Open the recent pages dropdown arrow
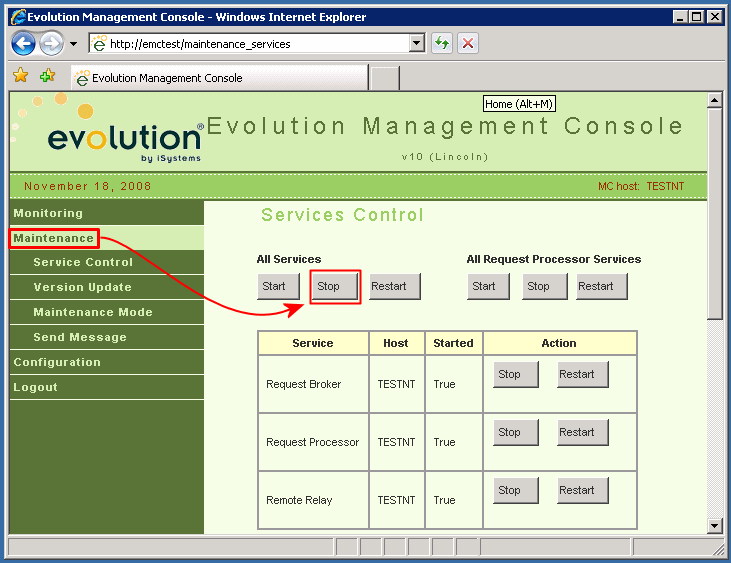731x563 pixels. [x=73, y=44]
